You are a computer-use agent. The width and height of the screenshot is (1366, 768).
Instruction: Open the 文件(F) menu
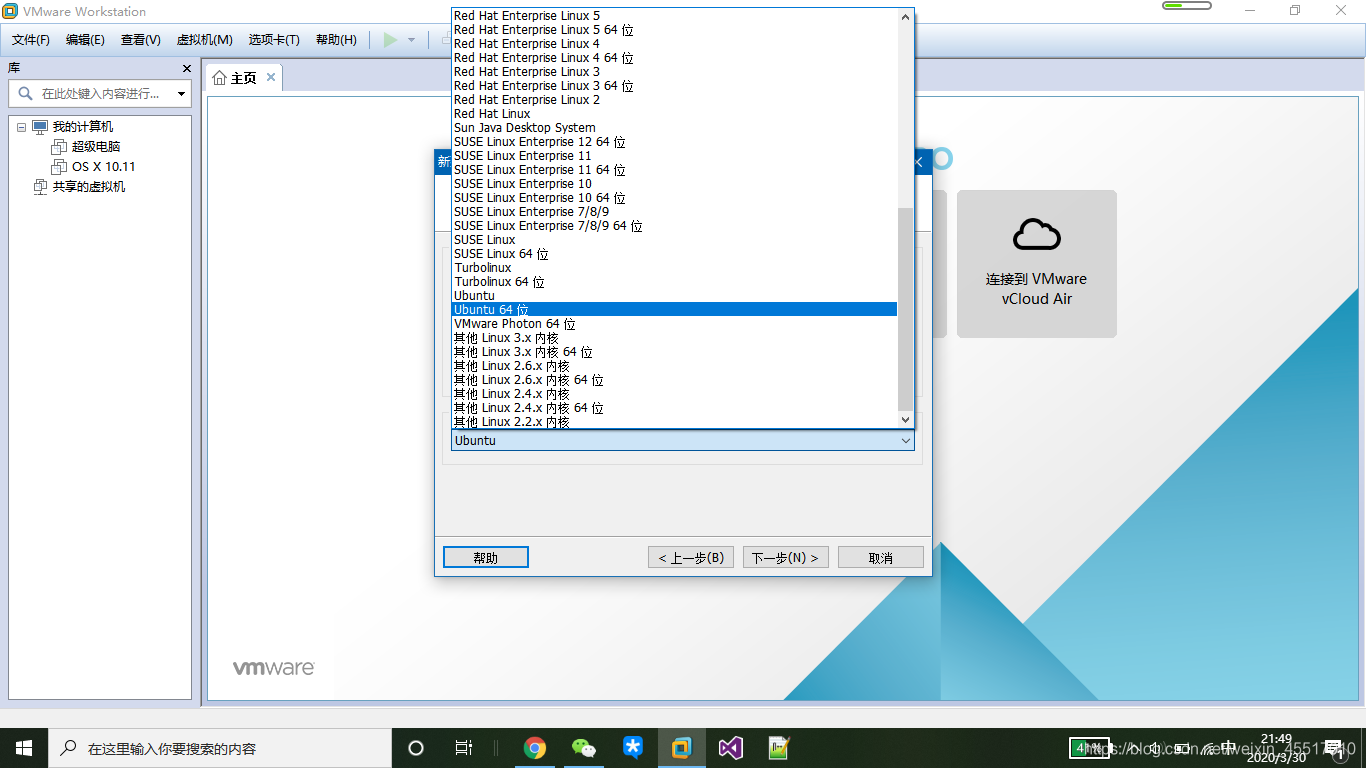pyautogui.click(x=31, y=40)
